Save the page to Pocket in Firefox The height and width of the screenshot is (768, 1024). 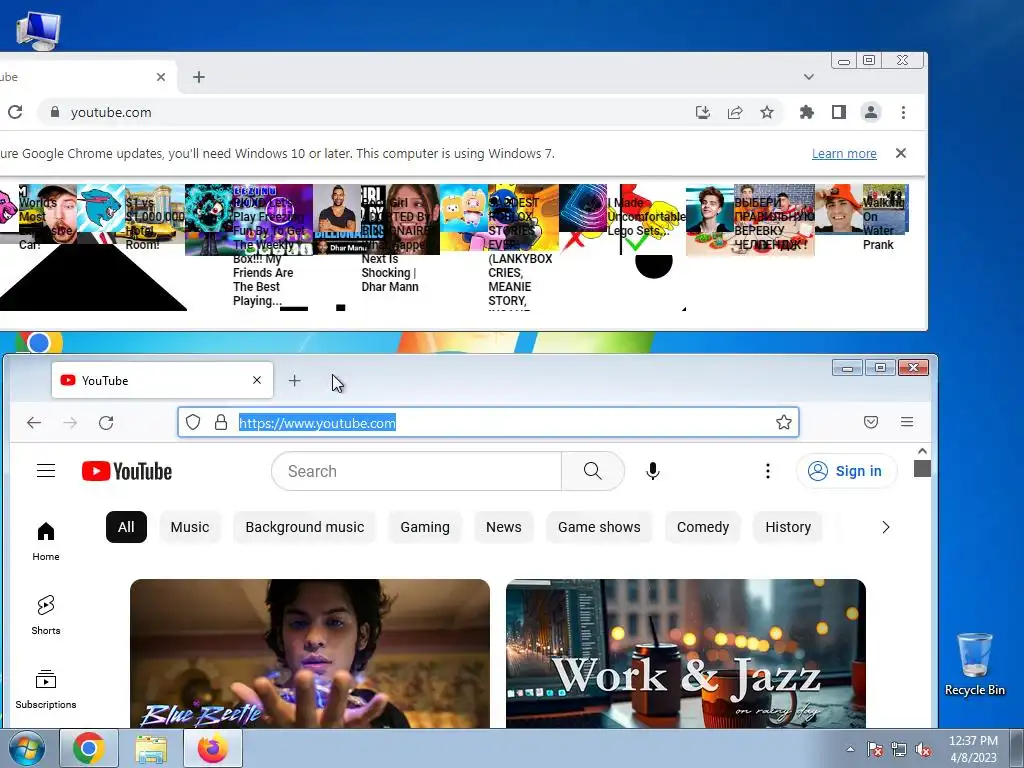pyautogui.click(x=871, y=423)
